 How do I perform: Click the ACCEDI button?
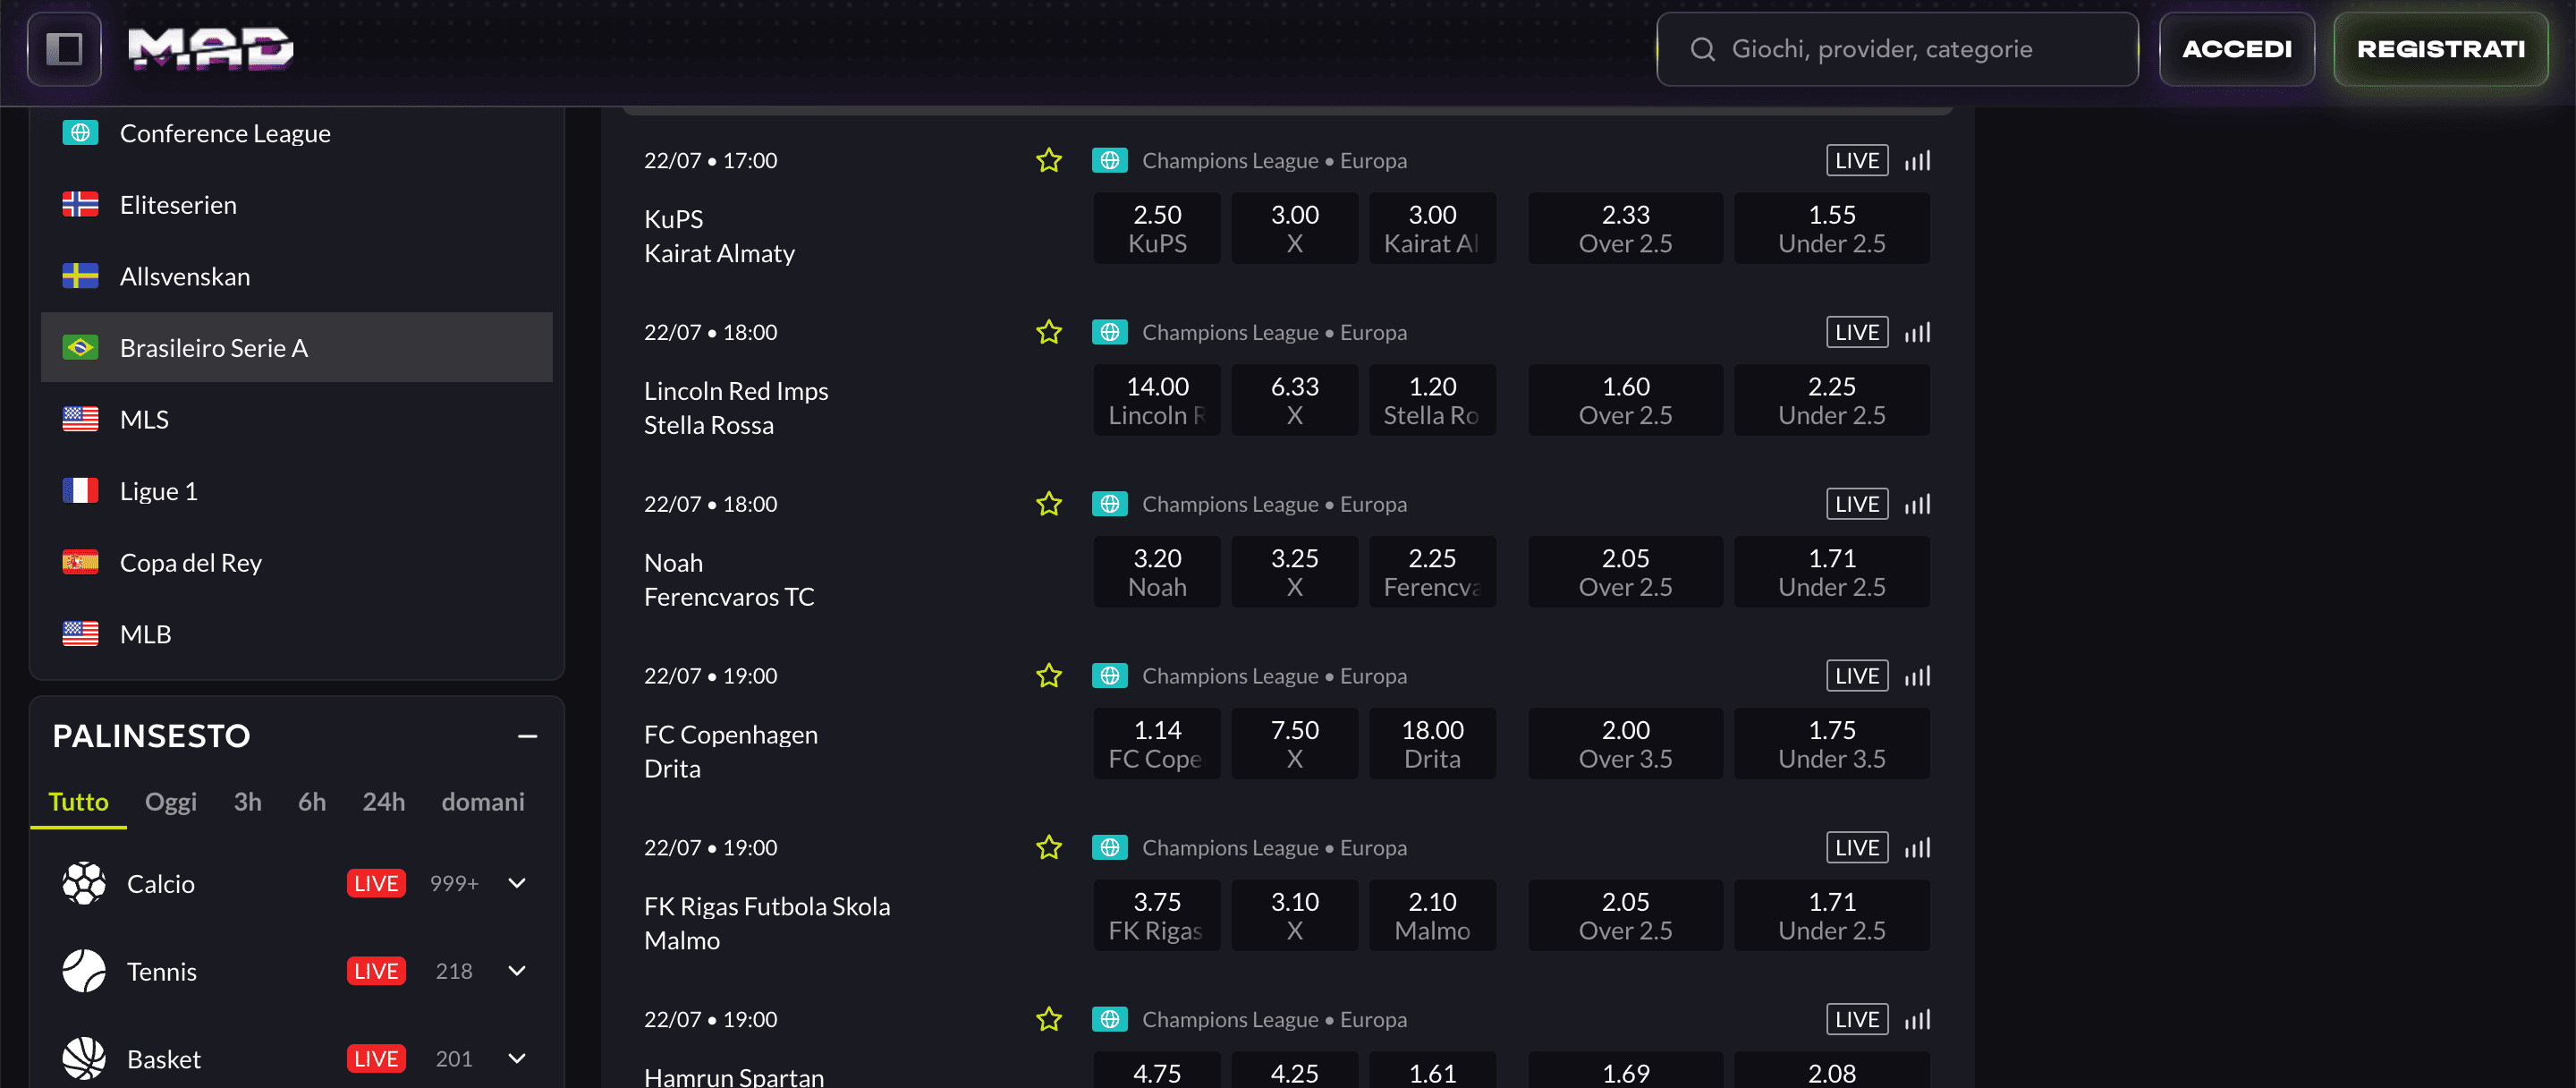tap(2237, 48)
